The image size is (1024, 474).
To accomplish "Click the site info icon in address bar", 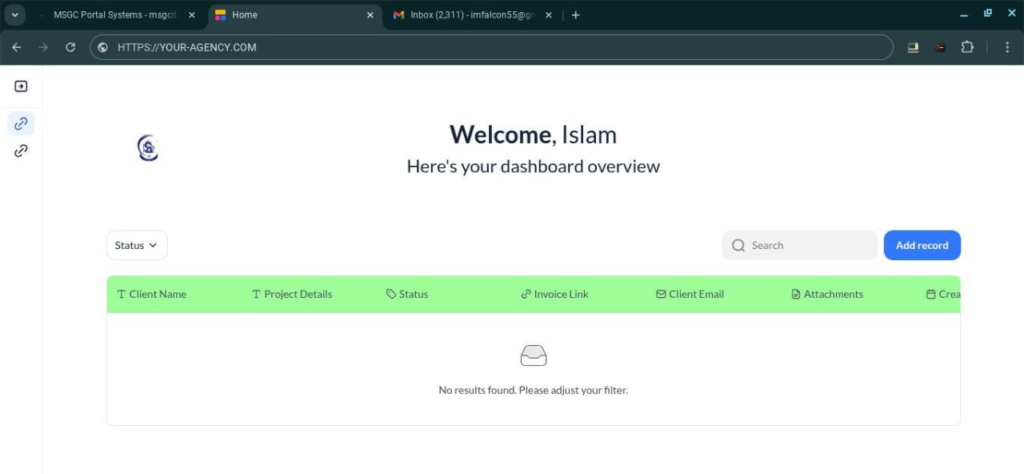I will 103,47.
